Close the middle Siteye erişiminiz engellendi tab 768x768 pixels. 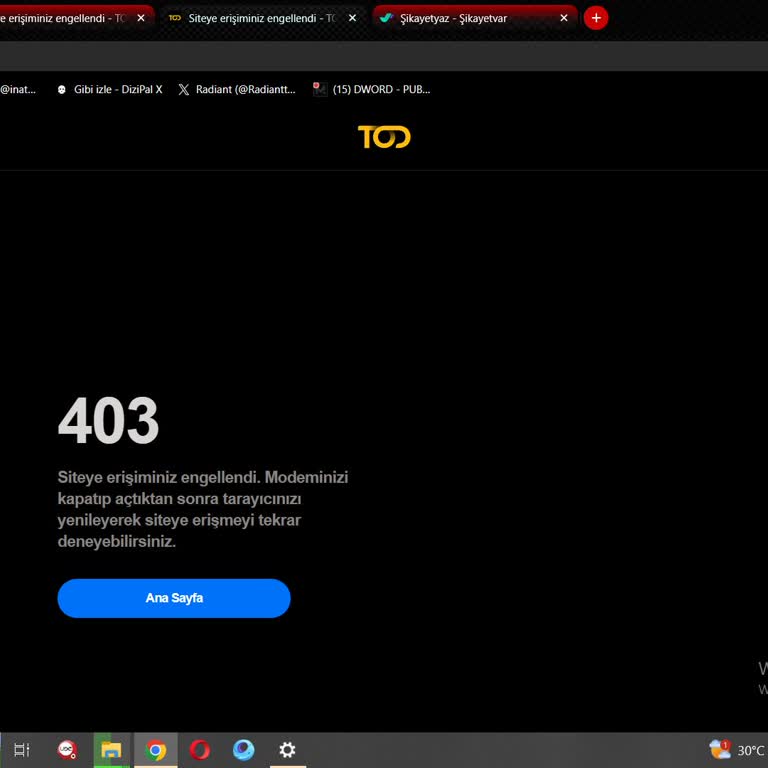pos(352,18)
